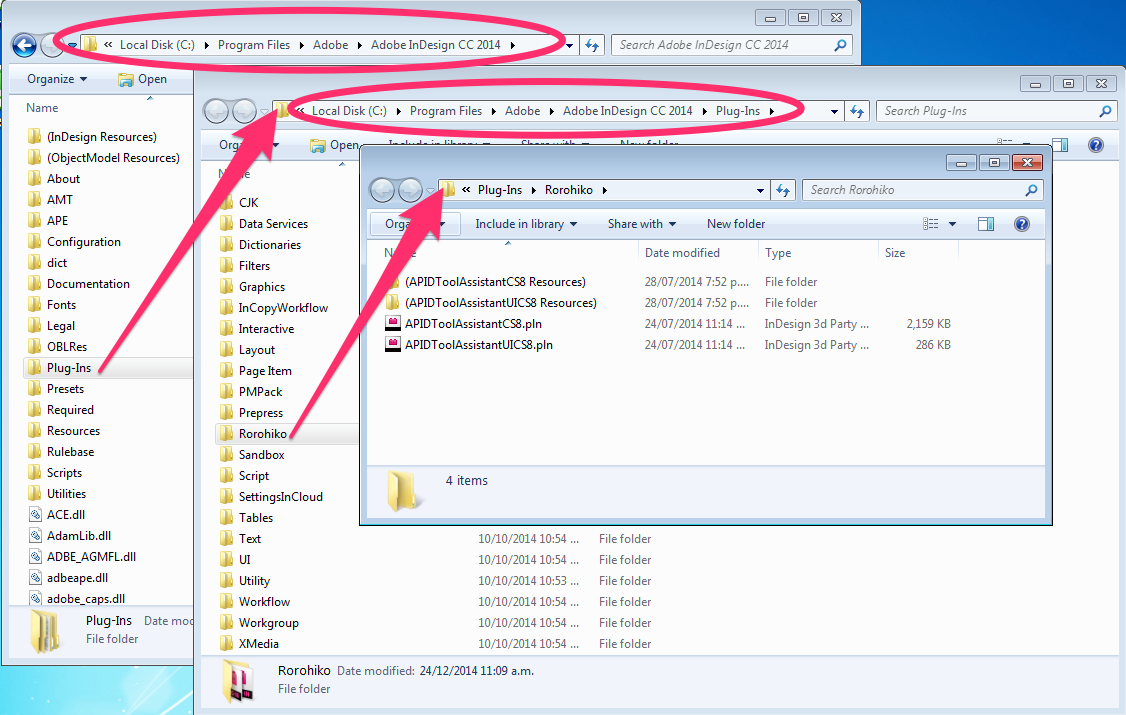Click New folder in Rorohiko window

[x=736, y=224]
